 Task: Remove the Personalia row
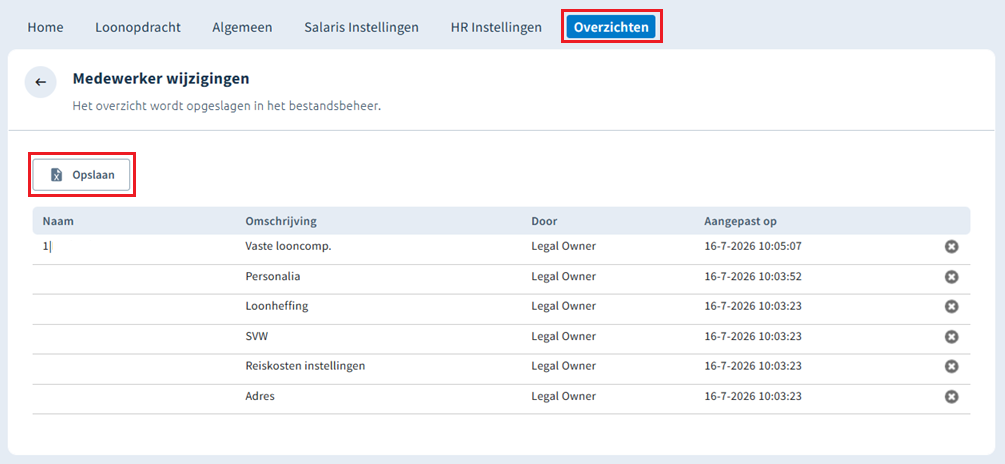point(952,277)
